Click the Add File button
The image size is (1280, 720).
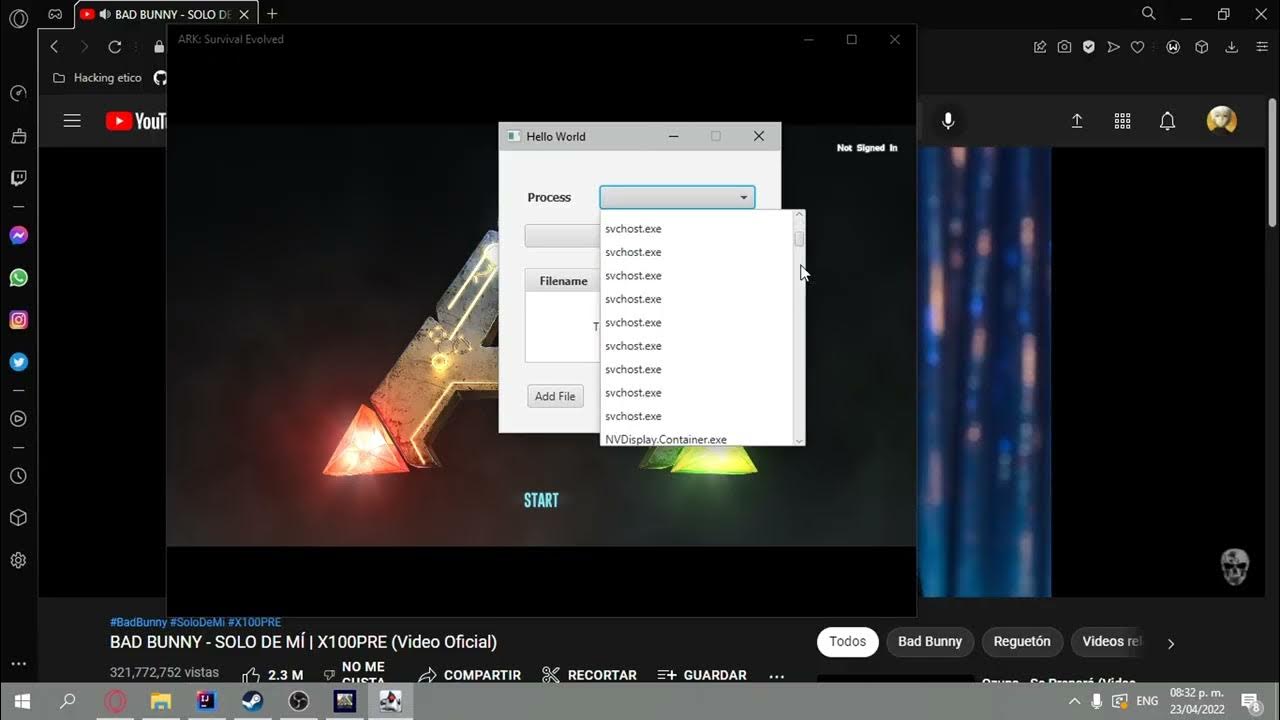point(555,396)
